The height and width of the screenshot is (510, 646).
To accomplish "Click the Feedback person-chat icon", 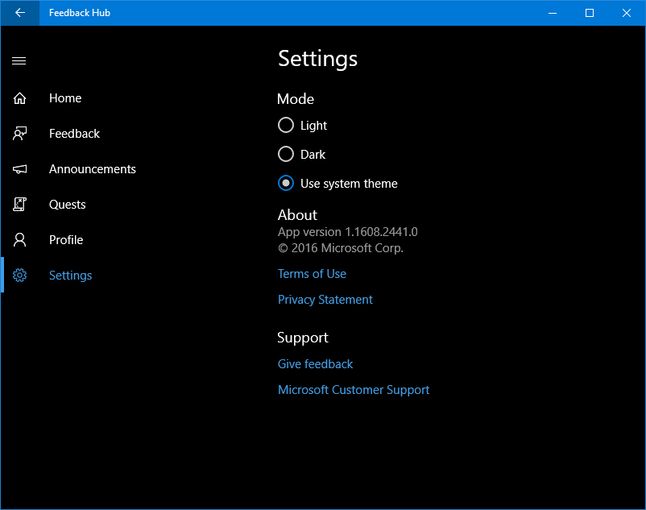I will coord(20,133).
